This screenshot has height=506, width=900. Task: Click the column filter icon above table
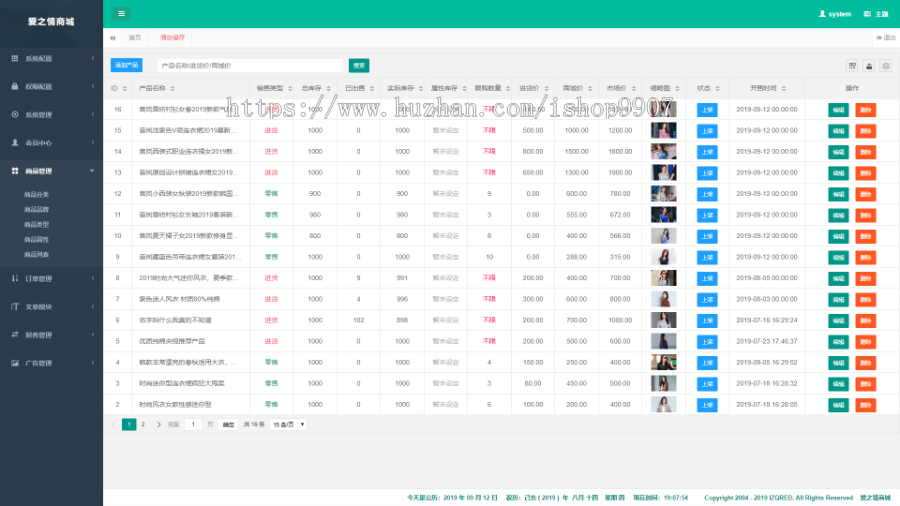point(853,65)
